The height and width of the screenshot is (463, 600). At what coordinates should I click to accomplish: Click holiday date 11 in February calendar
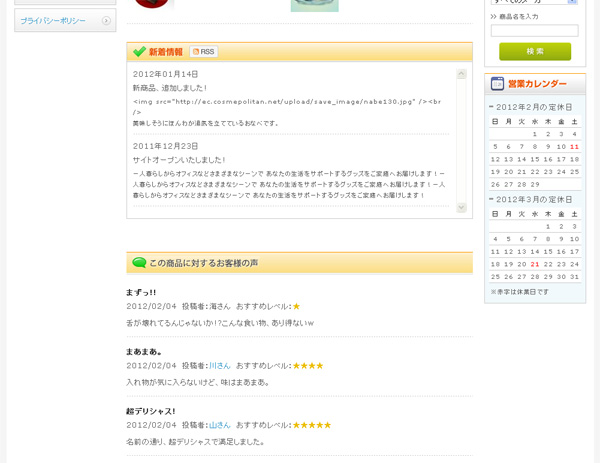tap(574, 147)
